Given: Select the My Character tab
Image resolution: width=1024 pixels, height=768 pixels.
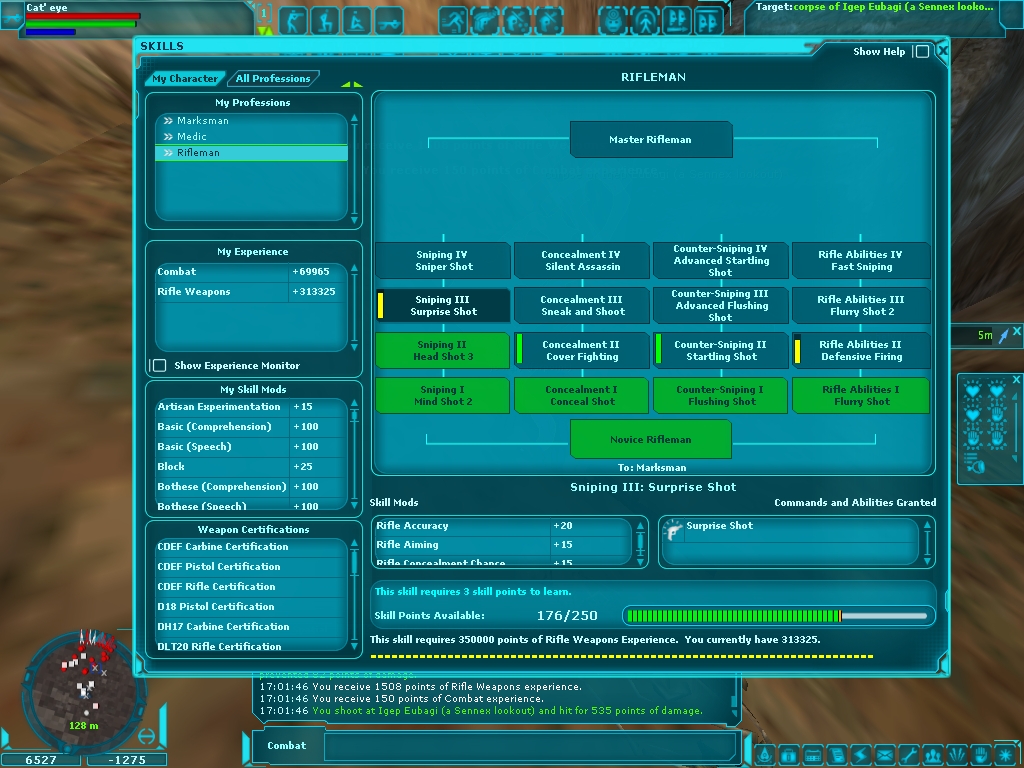Looking at the screenshot, I should [x=184, y=78].
